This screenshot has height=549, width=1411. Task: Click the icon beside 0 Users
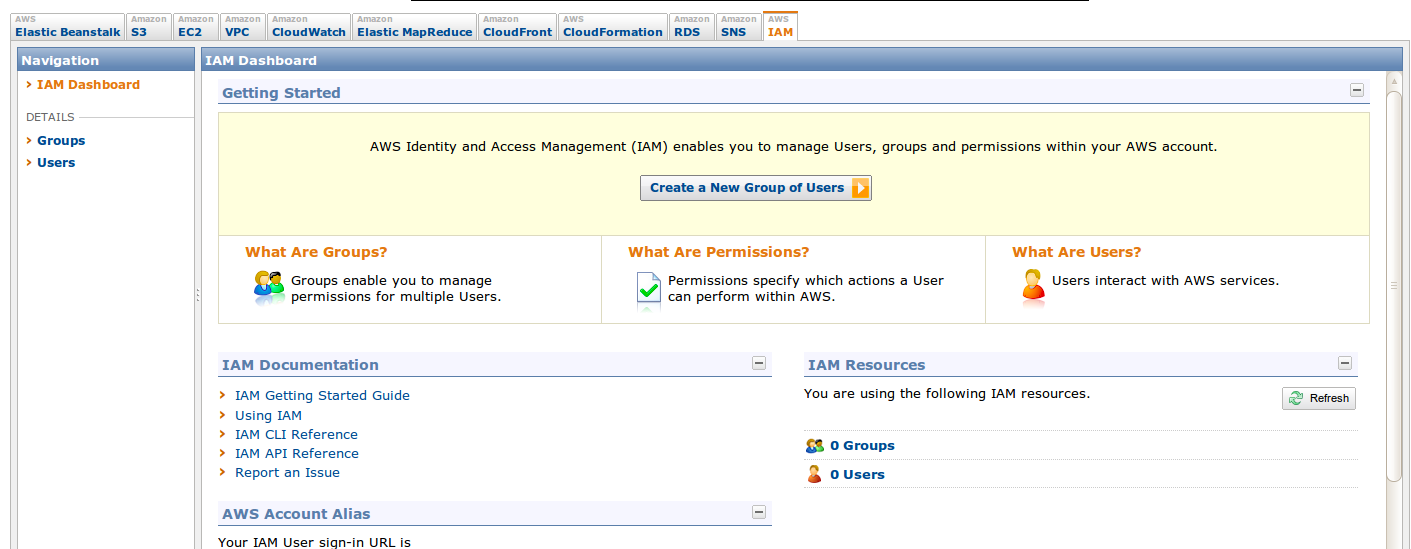[x=815, y=475]
